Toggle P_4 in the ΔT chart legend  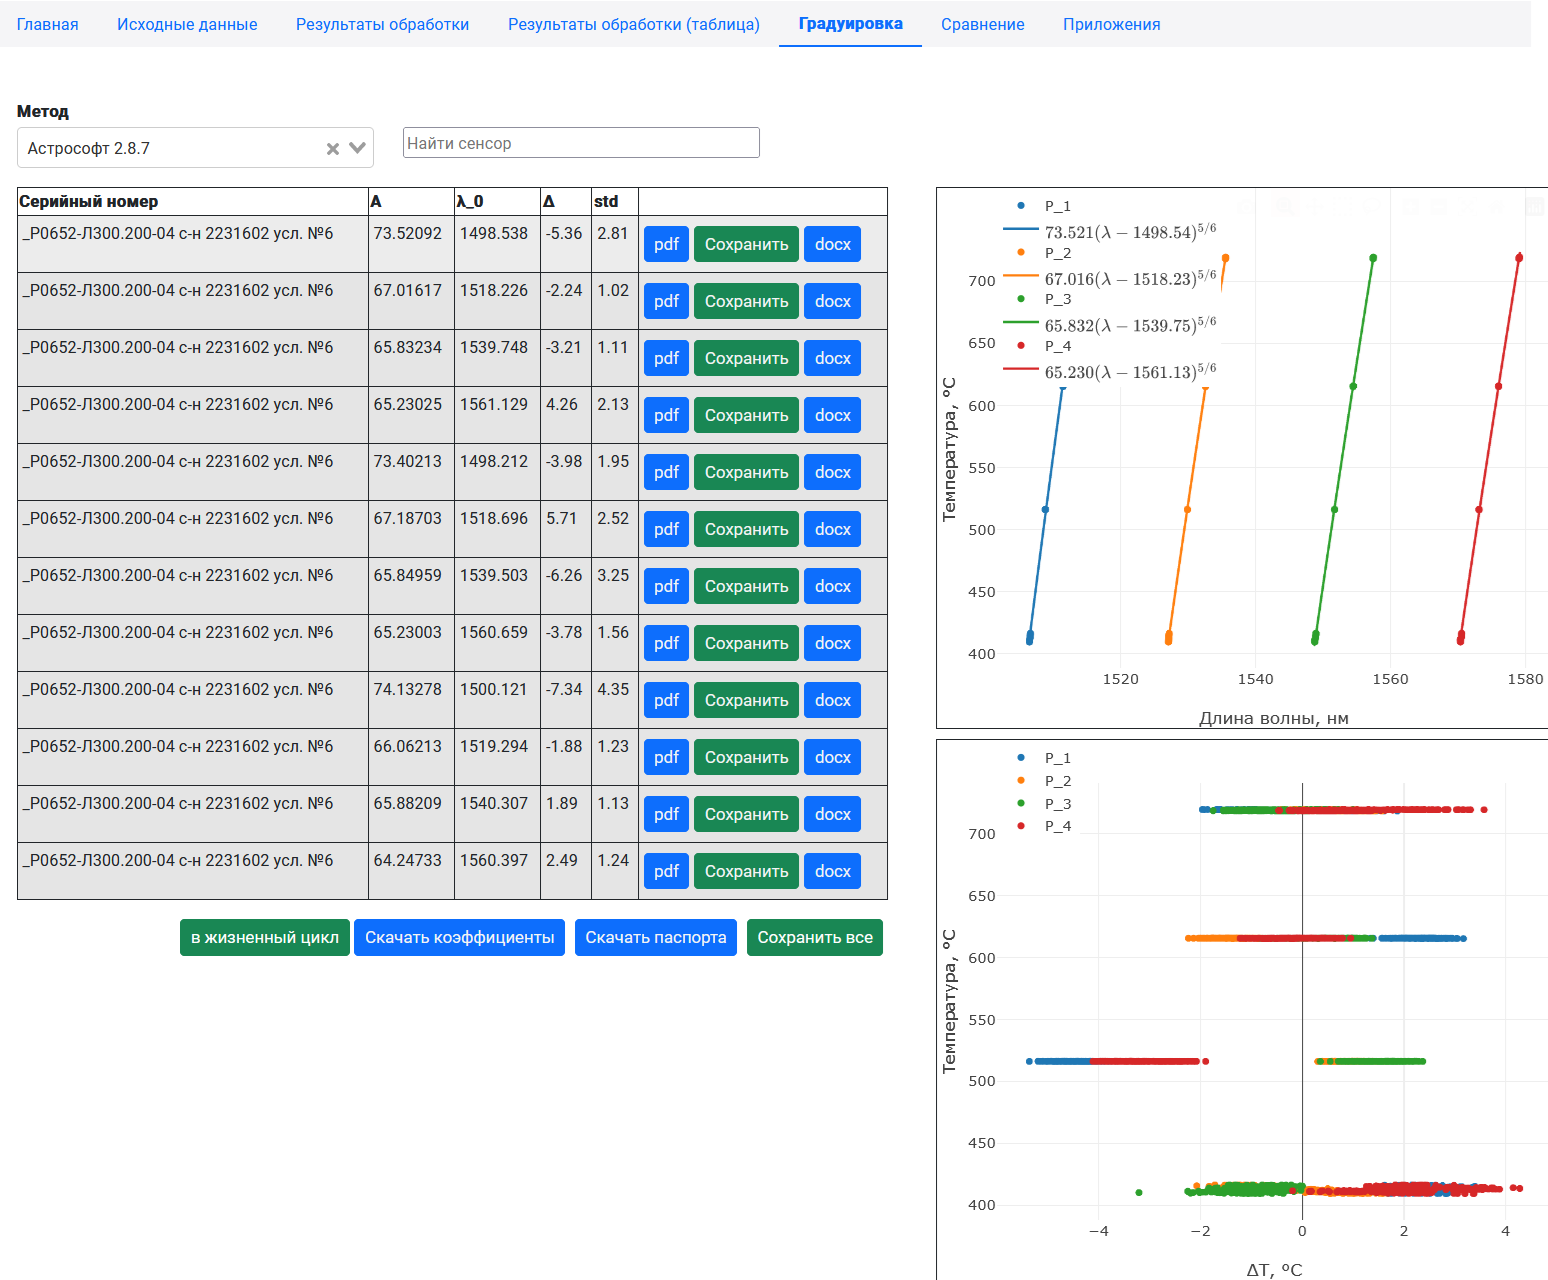pyautogui.click(x=1044, y=826)
